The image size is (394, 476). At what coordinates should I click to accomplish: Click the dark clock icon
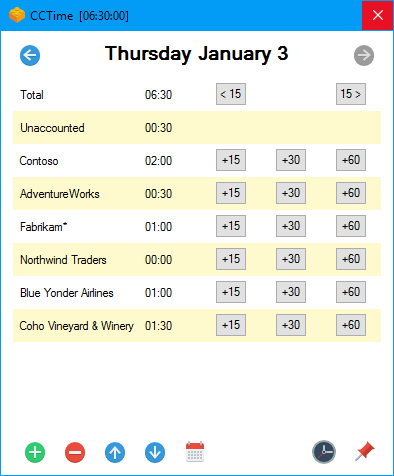(324, 452)
